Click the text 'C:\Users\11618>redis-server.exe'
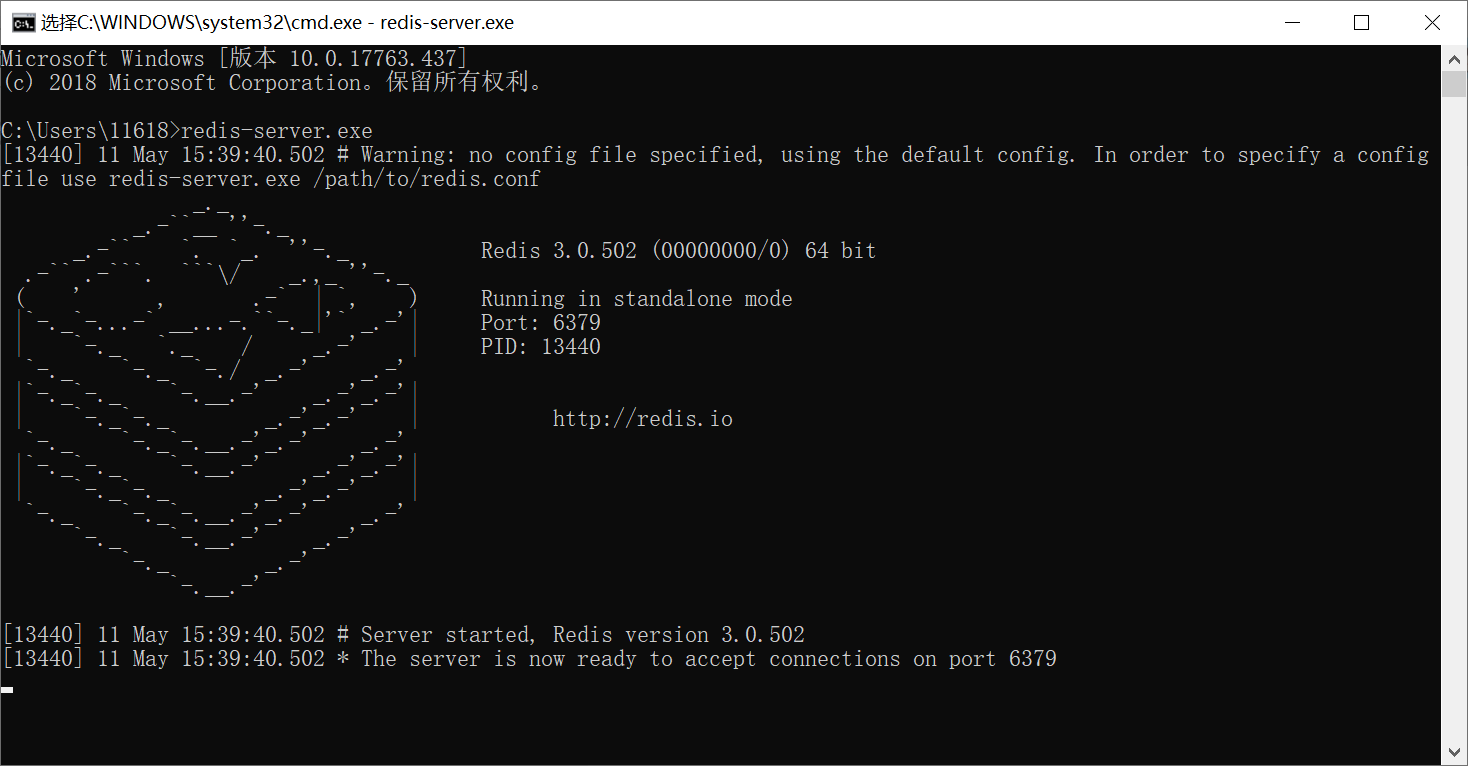Viewport: 1468px width, 766px height. click(x=187, y=131)
